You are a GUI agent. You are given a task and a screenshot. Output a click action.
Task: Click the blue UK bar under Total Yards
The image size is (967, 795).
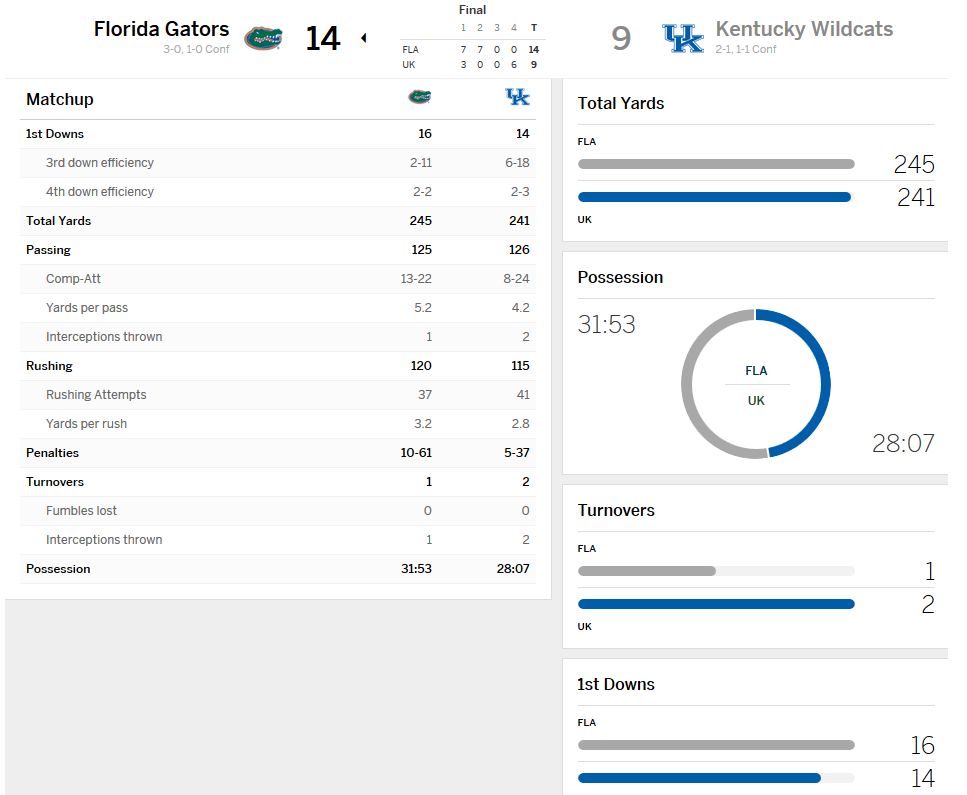pyautogui.click(x=714, y=197)
